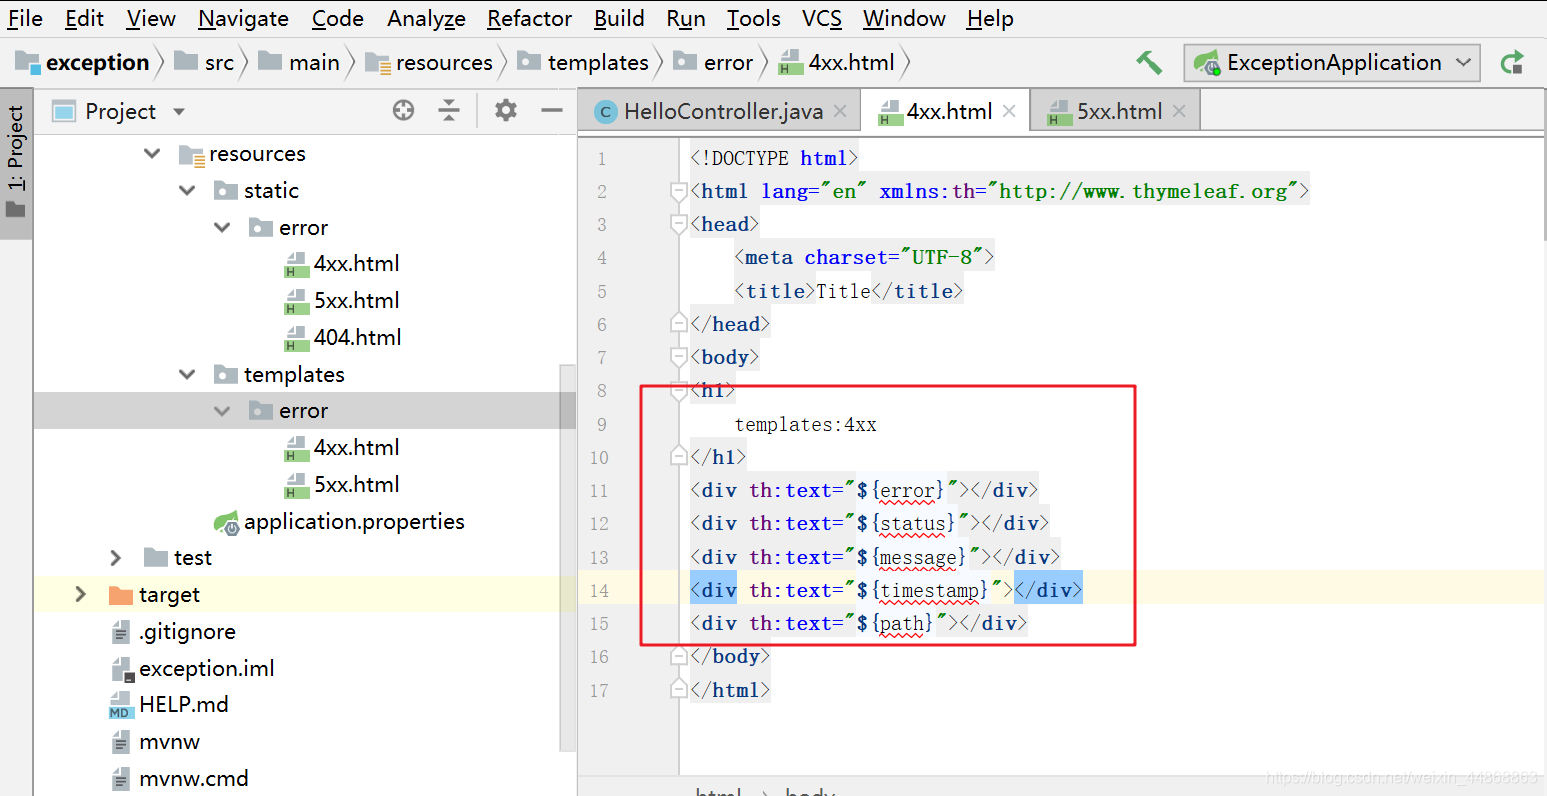Click the templates error folder row
This screenshot has height=796, width=1547.
point(305,411)
